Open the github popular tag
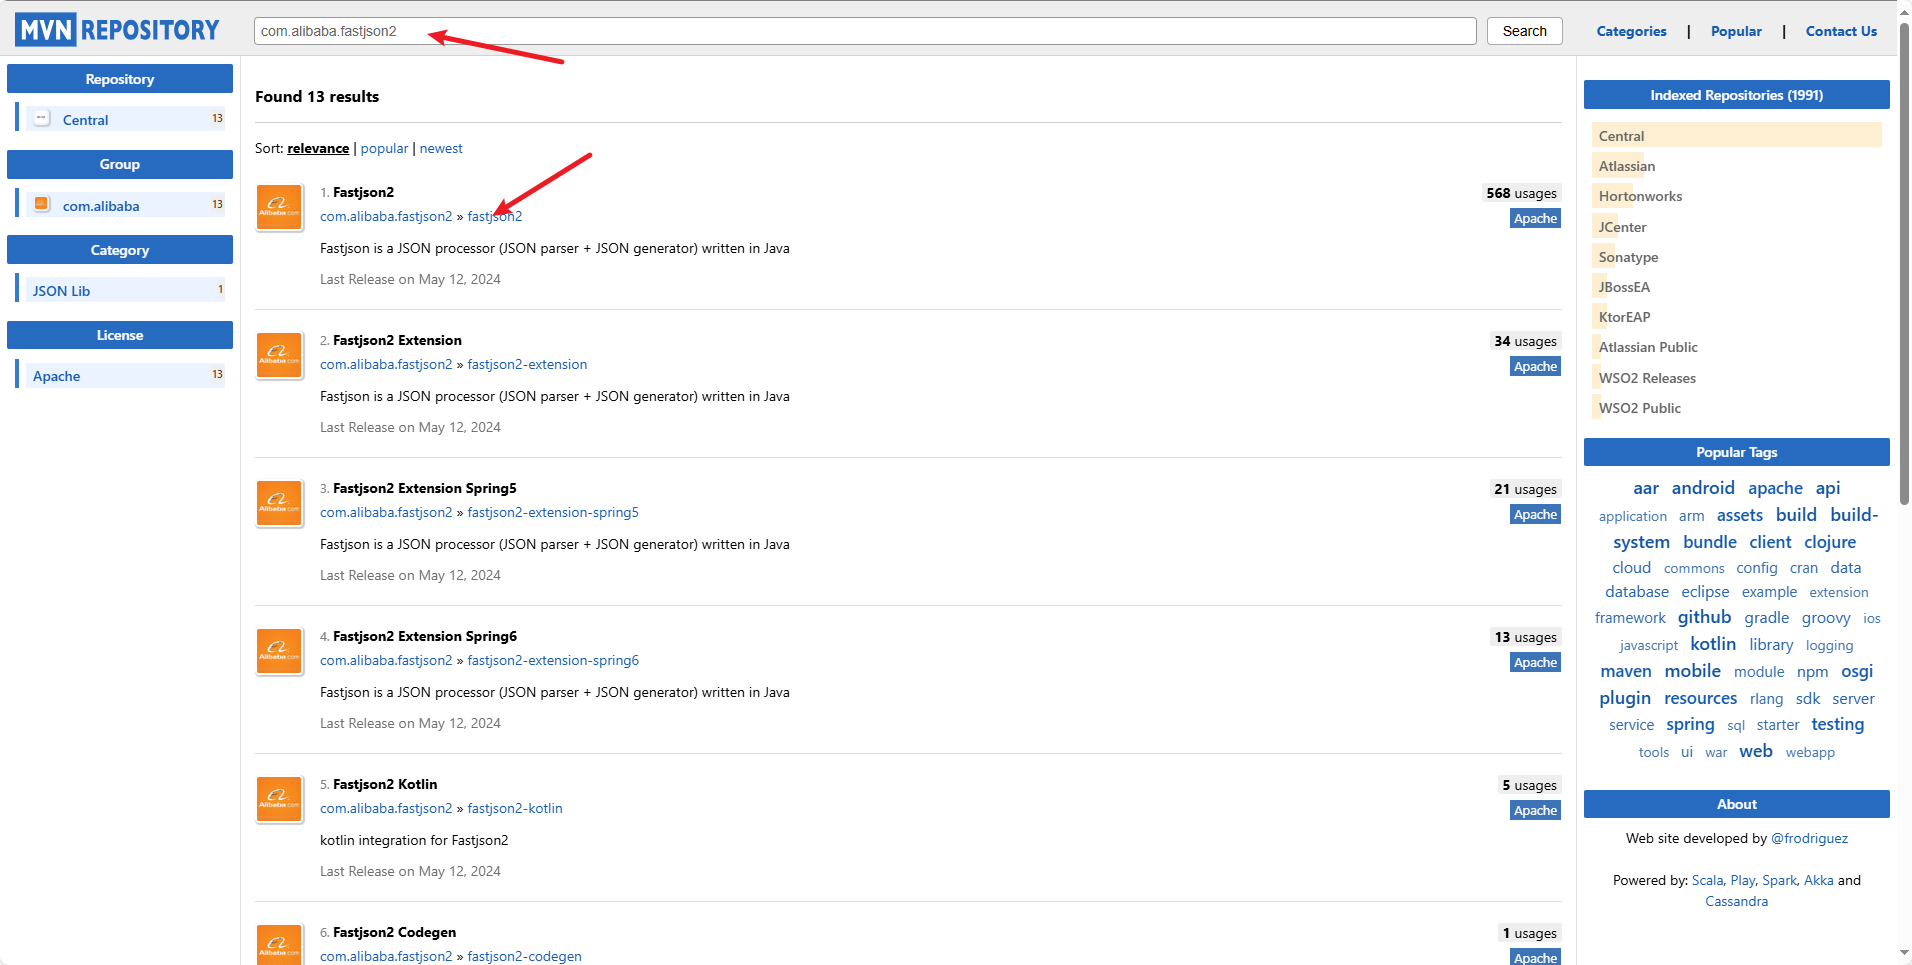This screenshot has height=965, width=1912. pos(1704,617)
